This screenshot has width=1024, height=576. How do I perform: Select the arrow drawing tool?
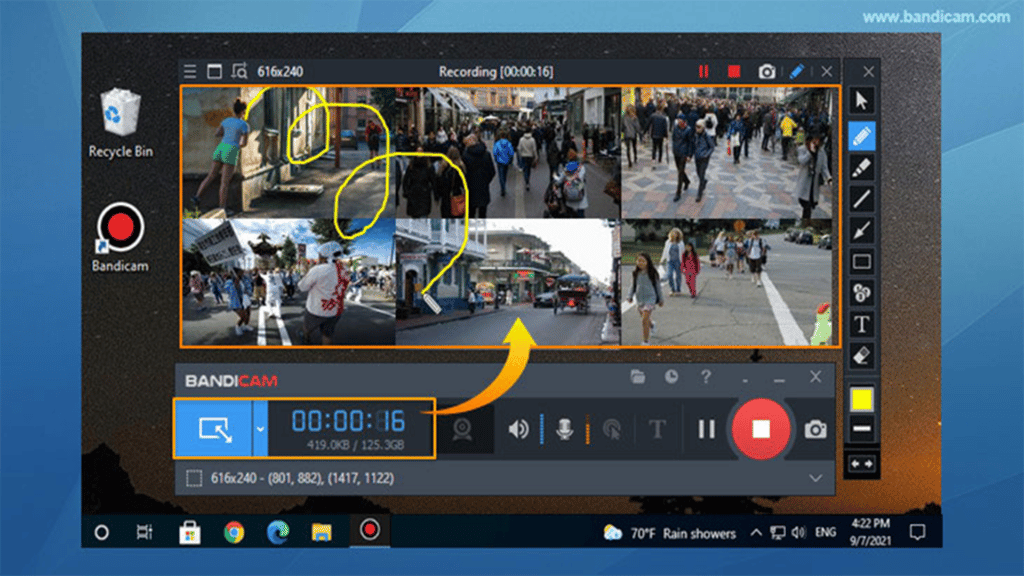[861, 231]
